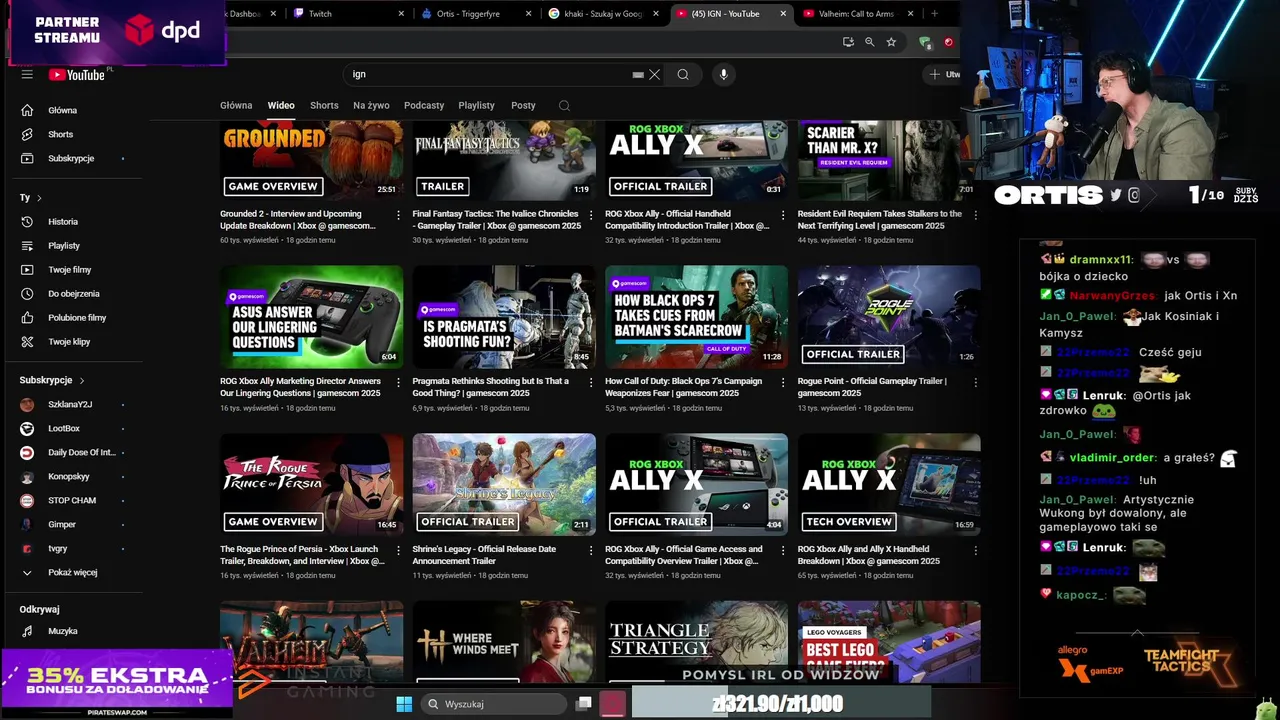Play Best LEGO Game Ever thumbnail
The width and height of the screenshot is (1280, 720).
click(889, 641)
